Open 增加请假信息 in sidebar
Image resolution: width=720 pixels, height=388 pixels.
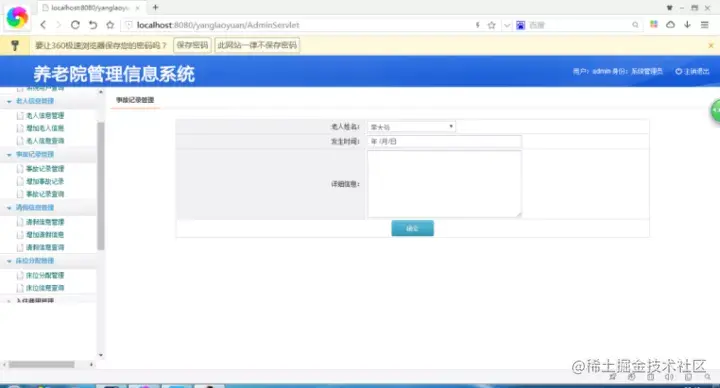[x=45, y=235]
